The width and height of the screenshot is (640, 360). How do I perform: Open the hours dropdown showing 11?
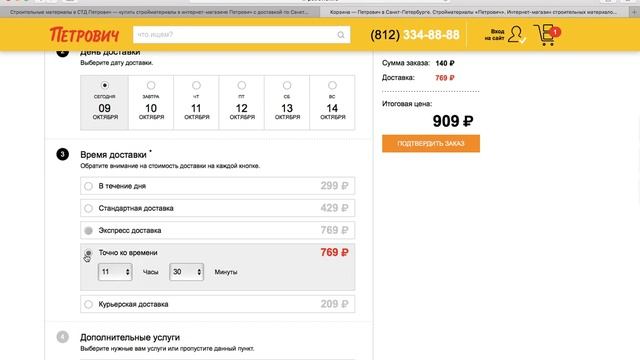(x=115, y=272)
